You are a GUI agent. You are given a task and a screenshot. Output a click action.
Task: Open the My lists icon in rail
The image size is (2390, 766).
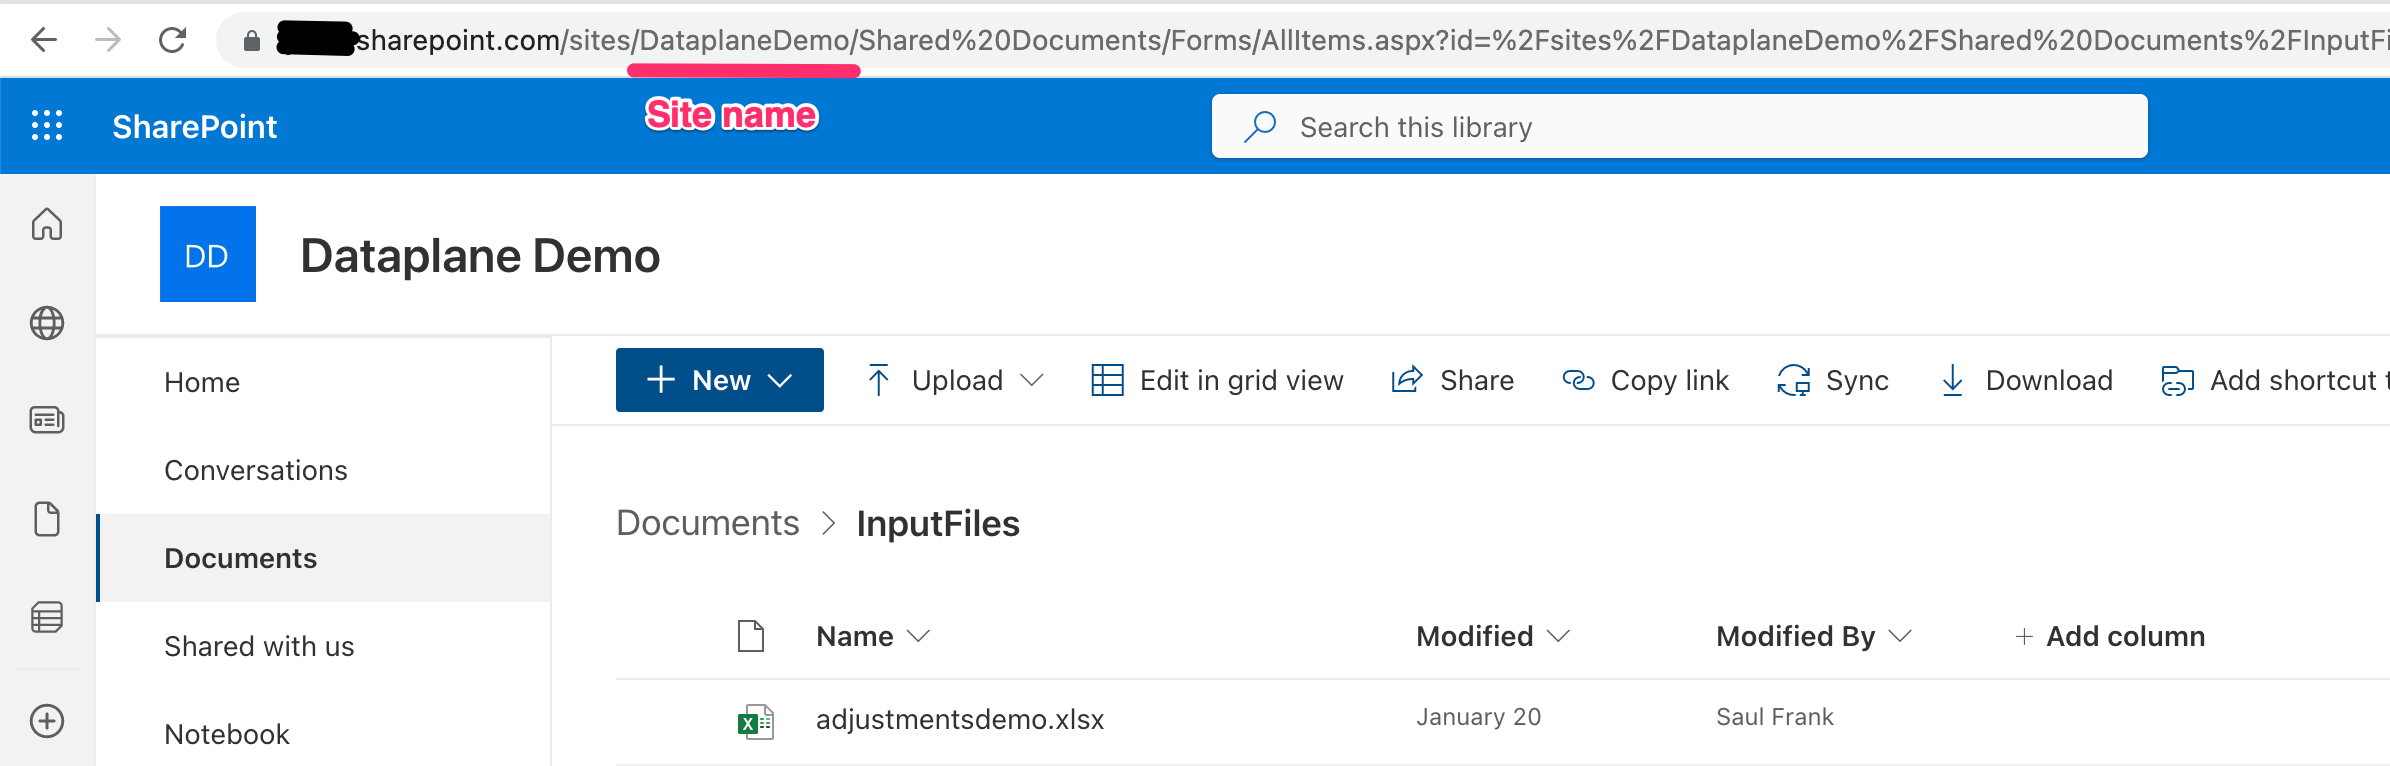(47, 617)
